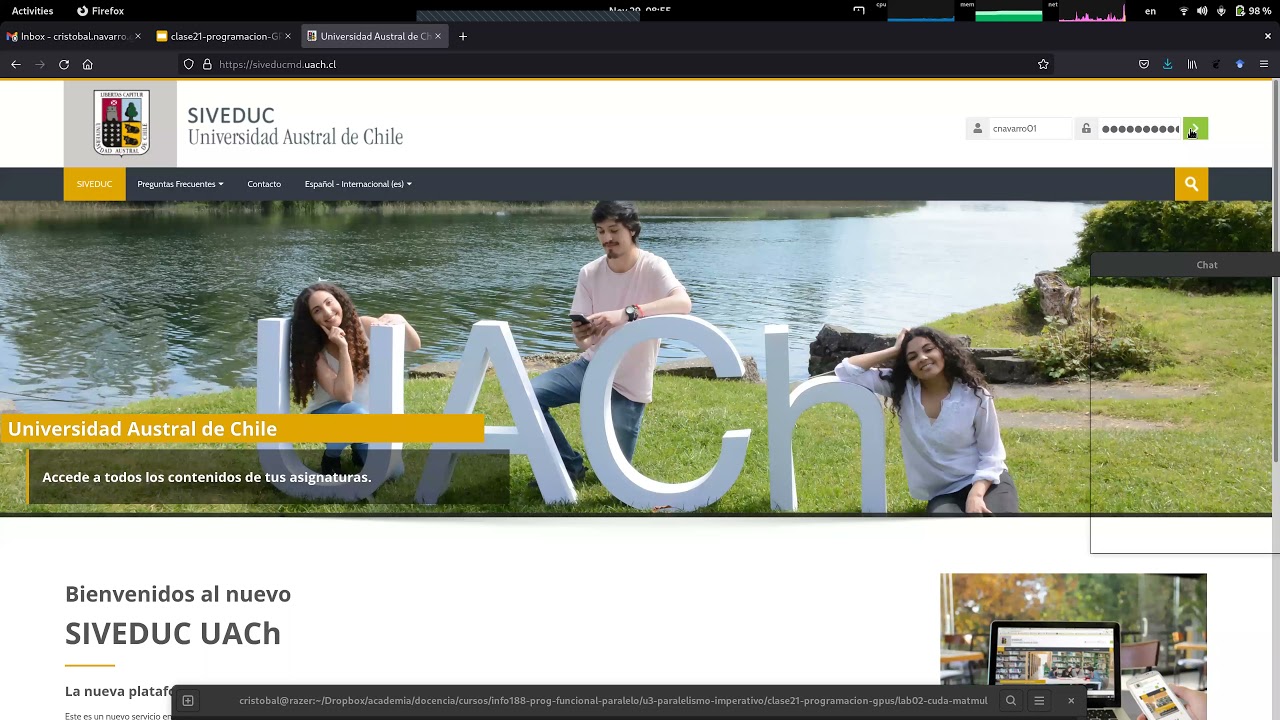Show site security padlock information
This screenshot has height=720, width=1280.
(207, 64)
